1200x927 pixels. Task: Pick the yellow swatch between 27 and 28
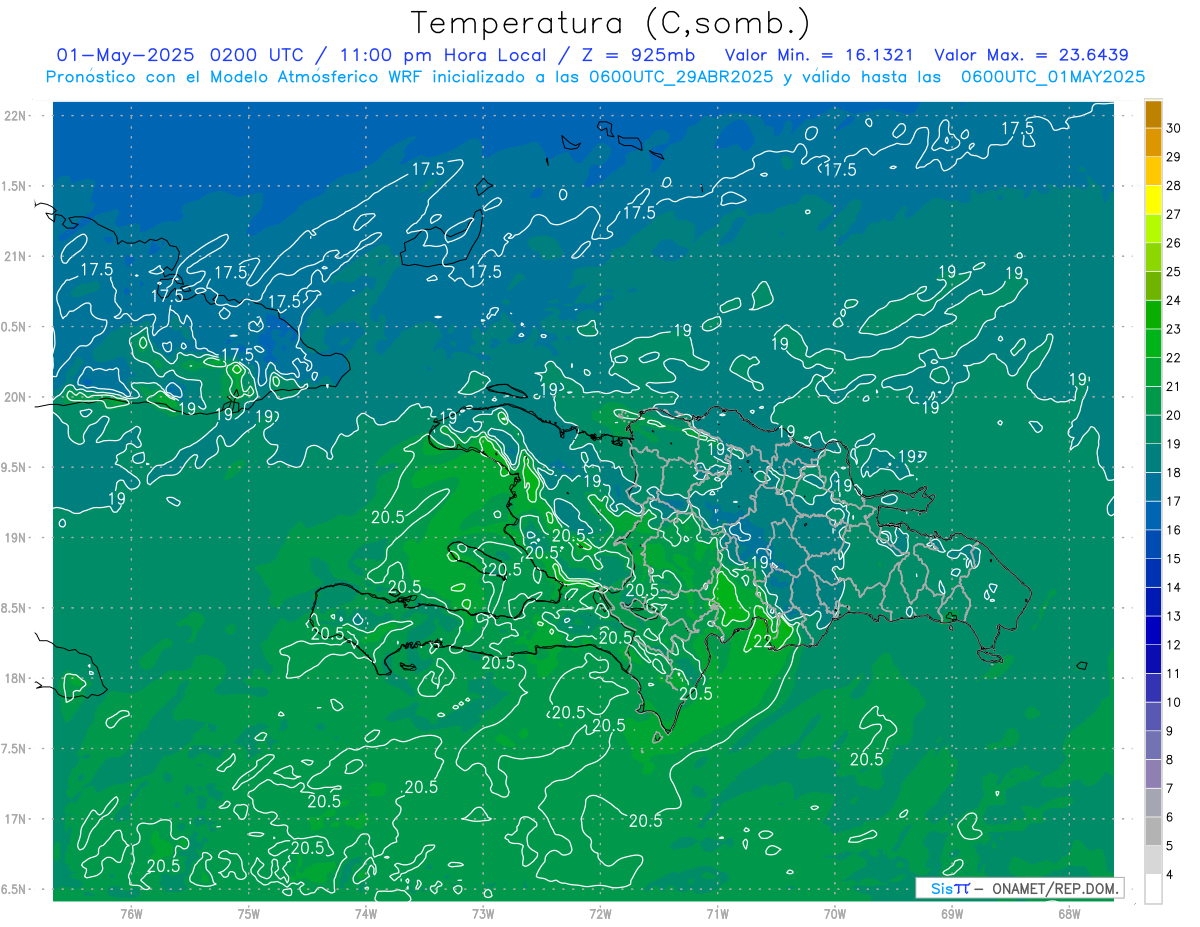[1153, 200]
